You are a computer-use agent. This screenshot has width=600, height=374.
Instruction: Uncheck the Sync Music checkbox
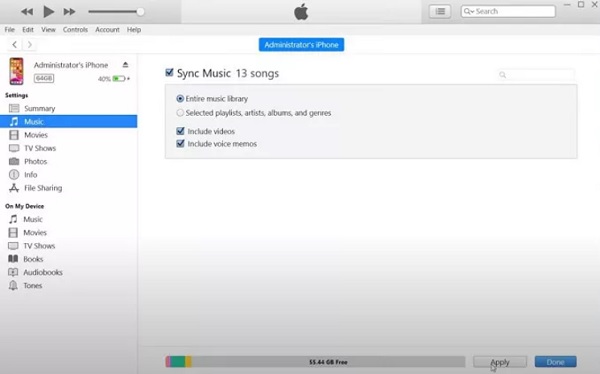(169, 72)
